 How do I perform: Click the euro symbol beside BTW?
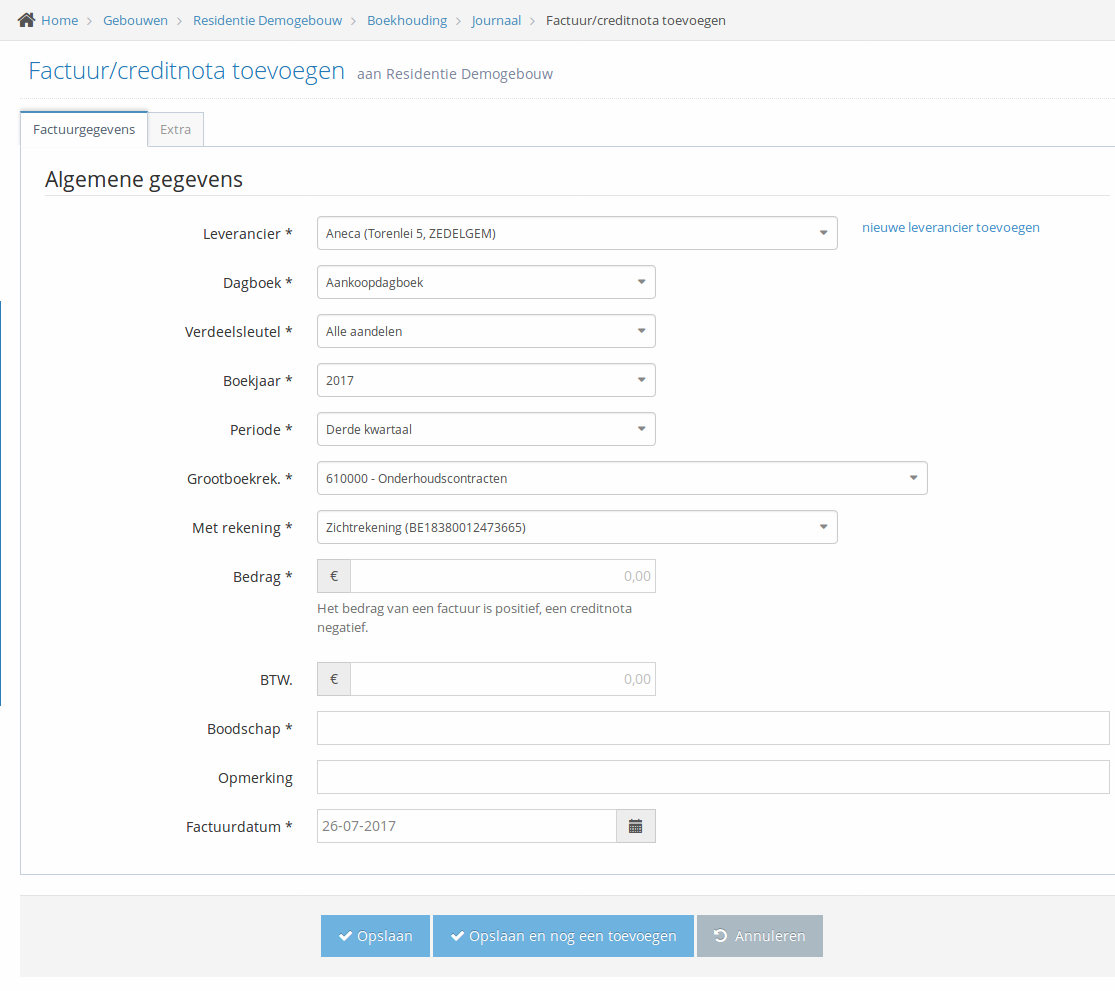334,679
